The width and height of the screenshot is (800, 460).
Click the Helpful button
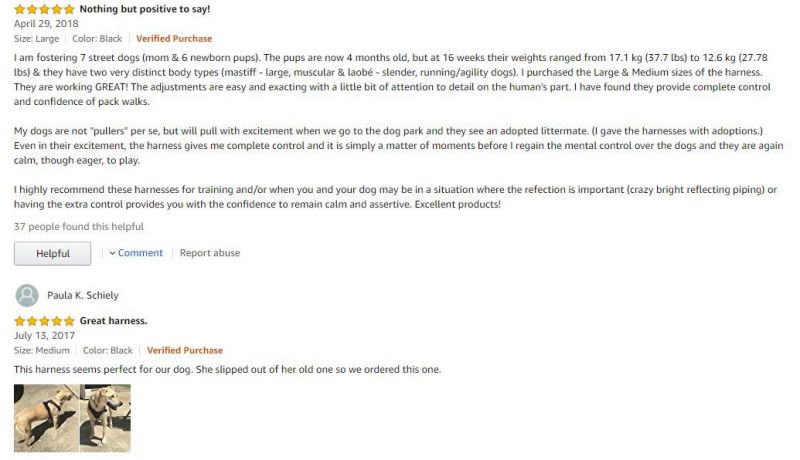tap(53, 253)
